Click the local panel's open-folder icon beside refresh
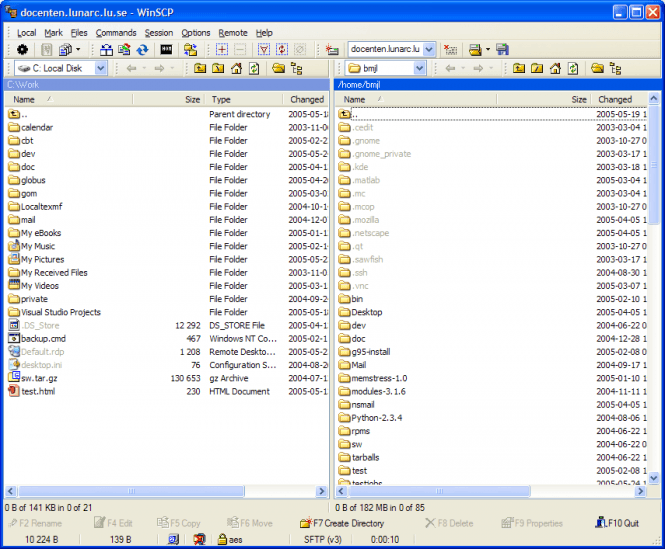 [278, 68]
